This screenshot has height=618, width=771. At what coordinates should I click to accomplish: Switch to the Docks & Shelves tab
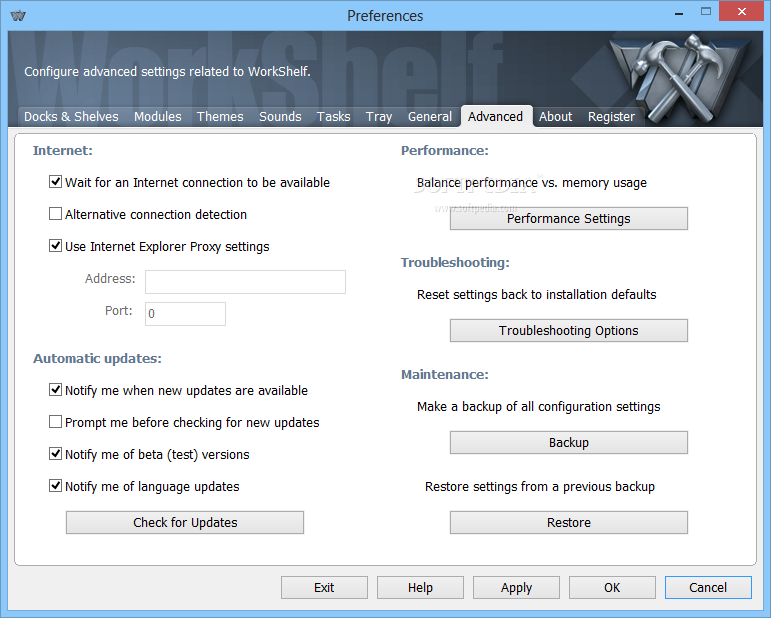point(71,117)
